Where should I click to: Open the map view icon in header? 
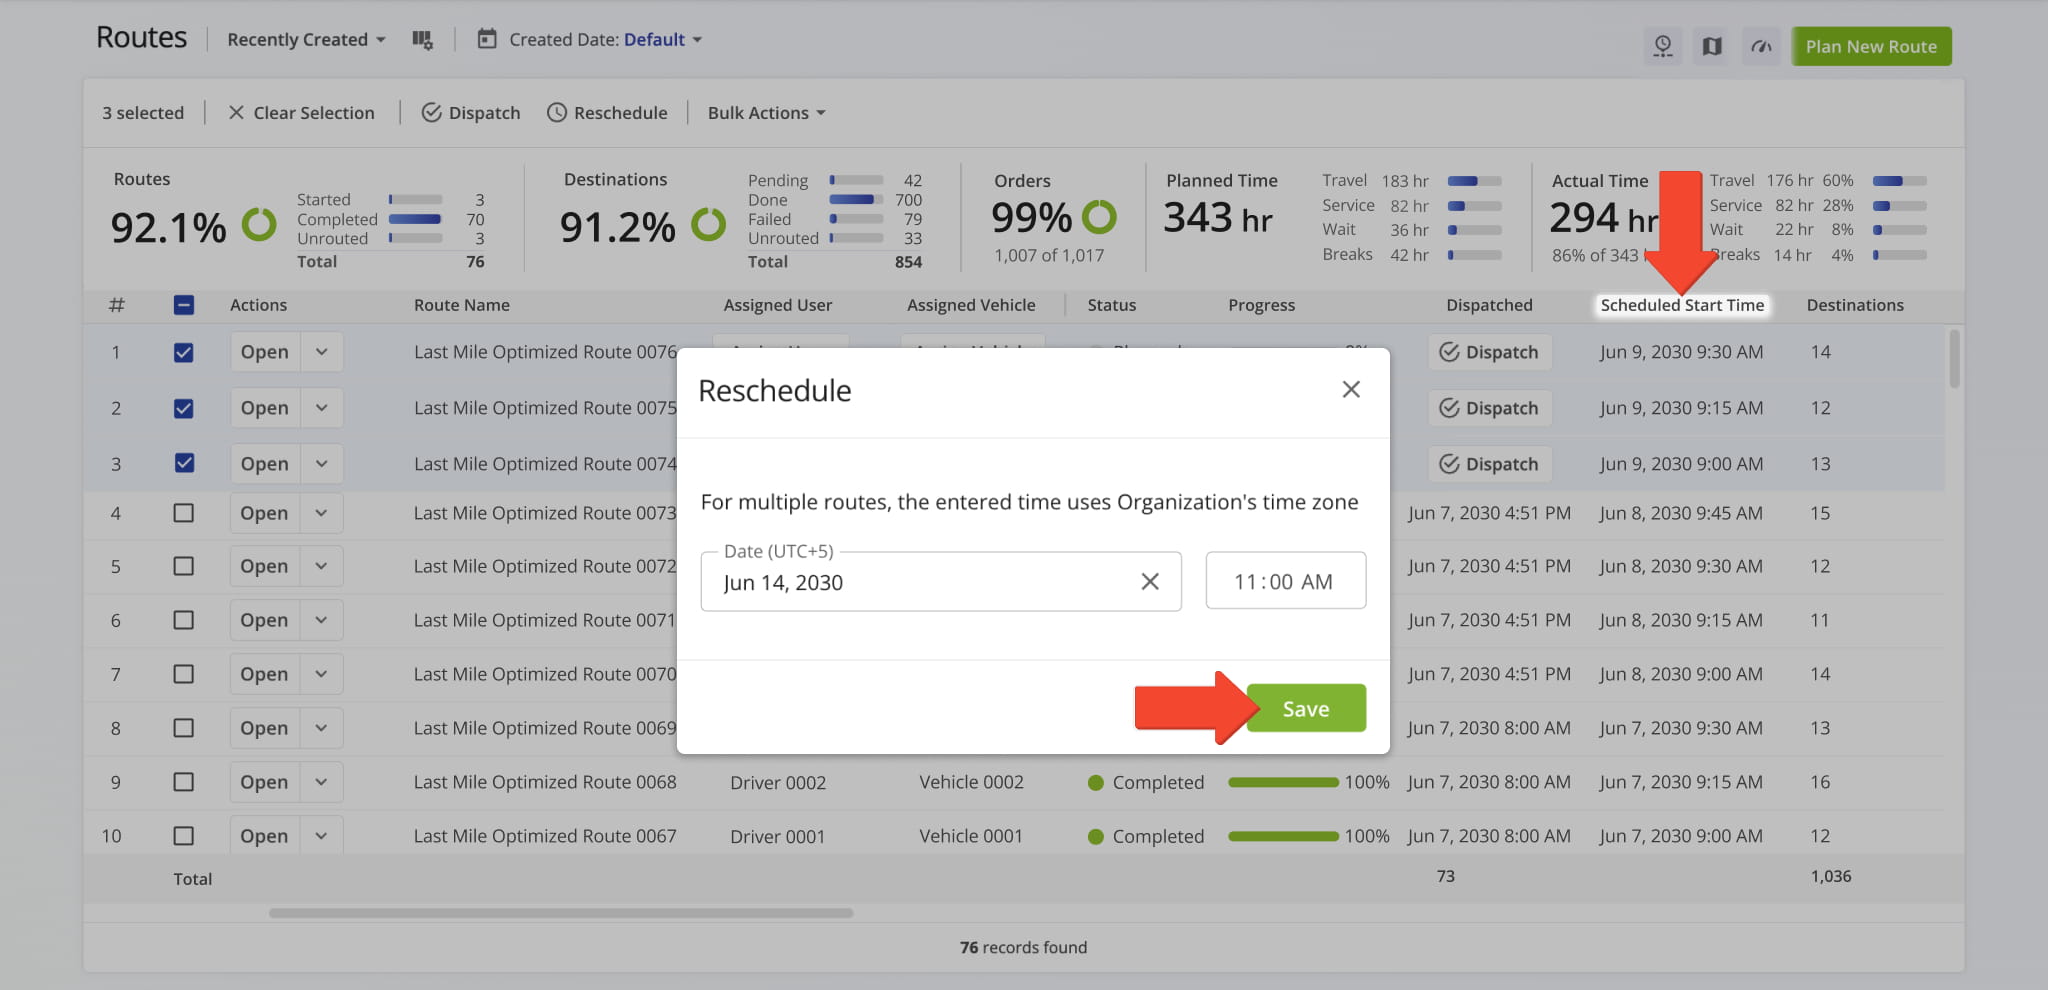click(1712, 47)
